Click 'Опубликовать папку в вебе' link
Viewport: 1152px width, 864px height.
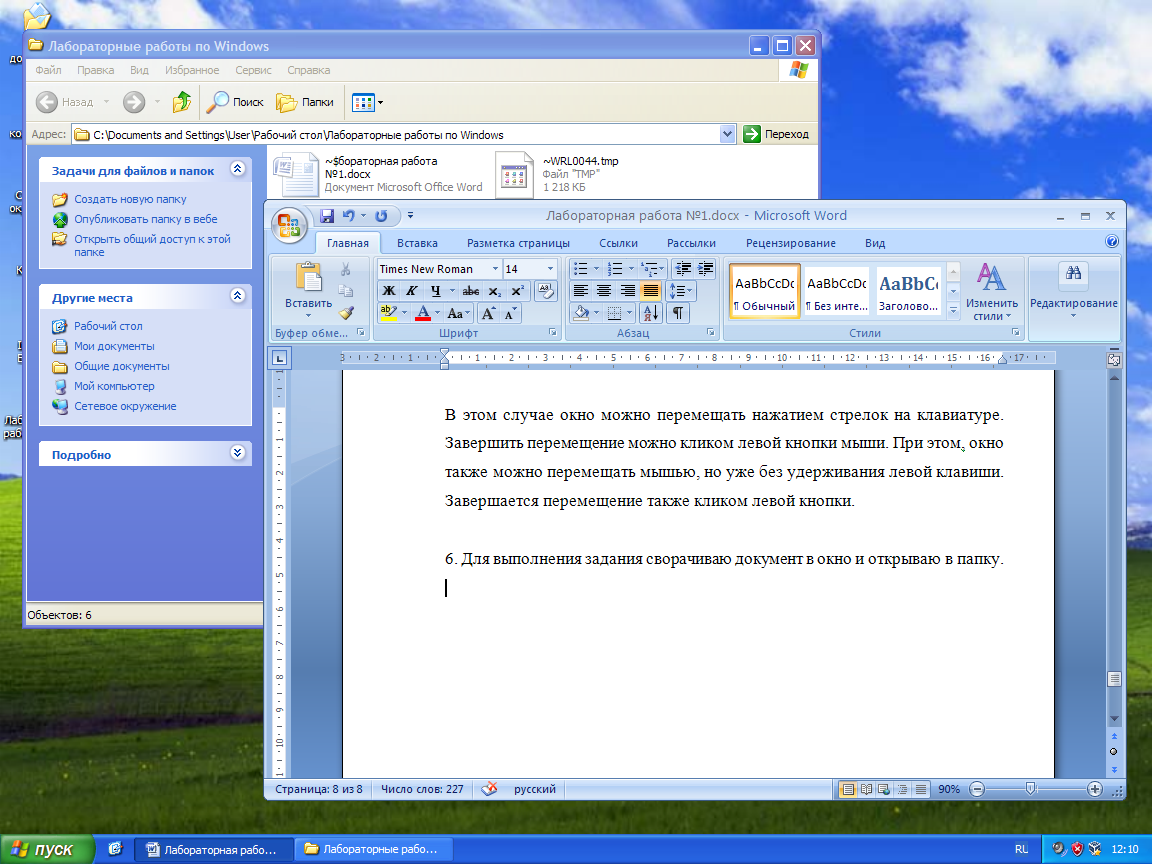145,219
